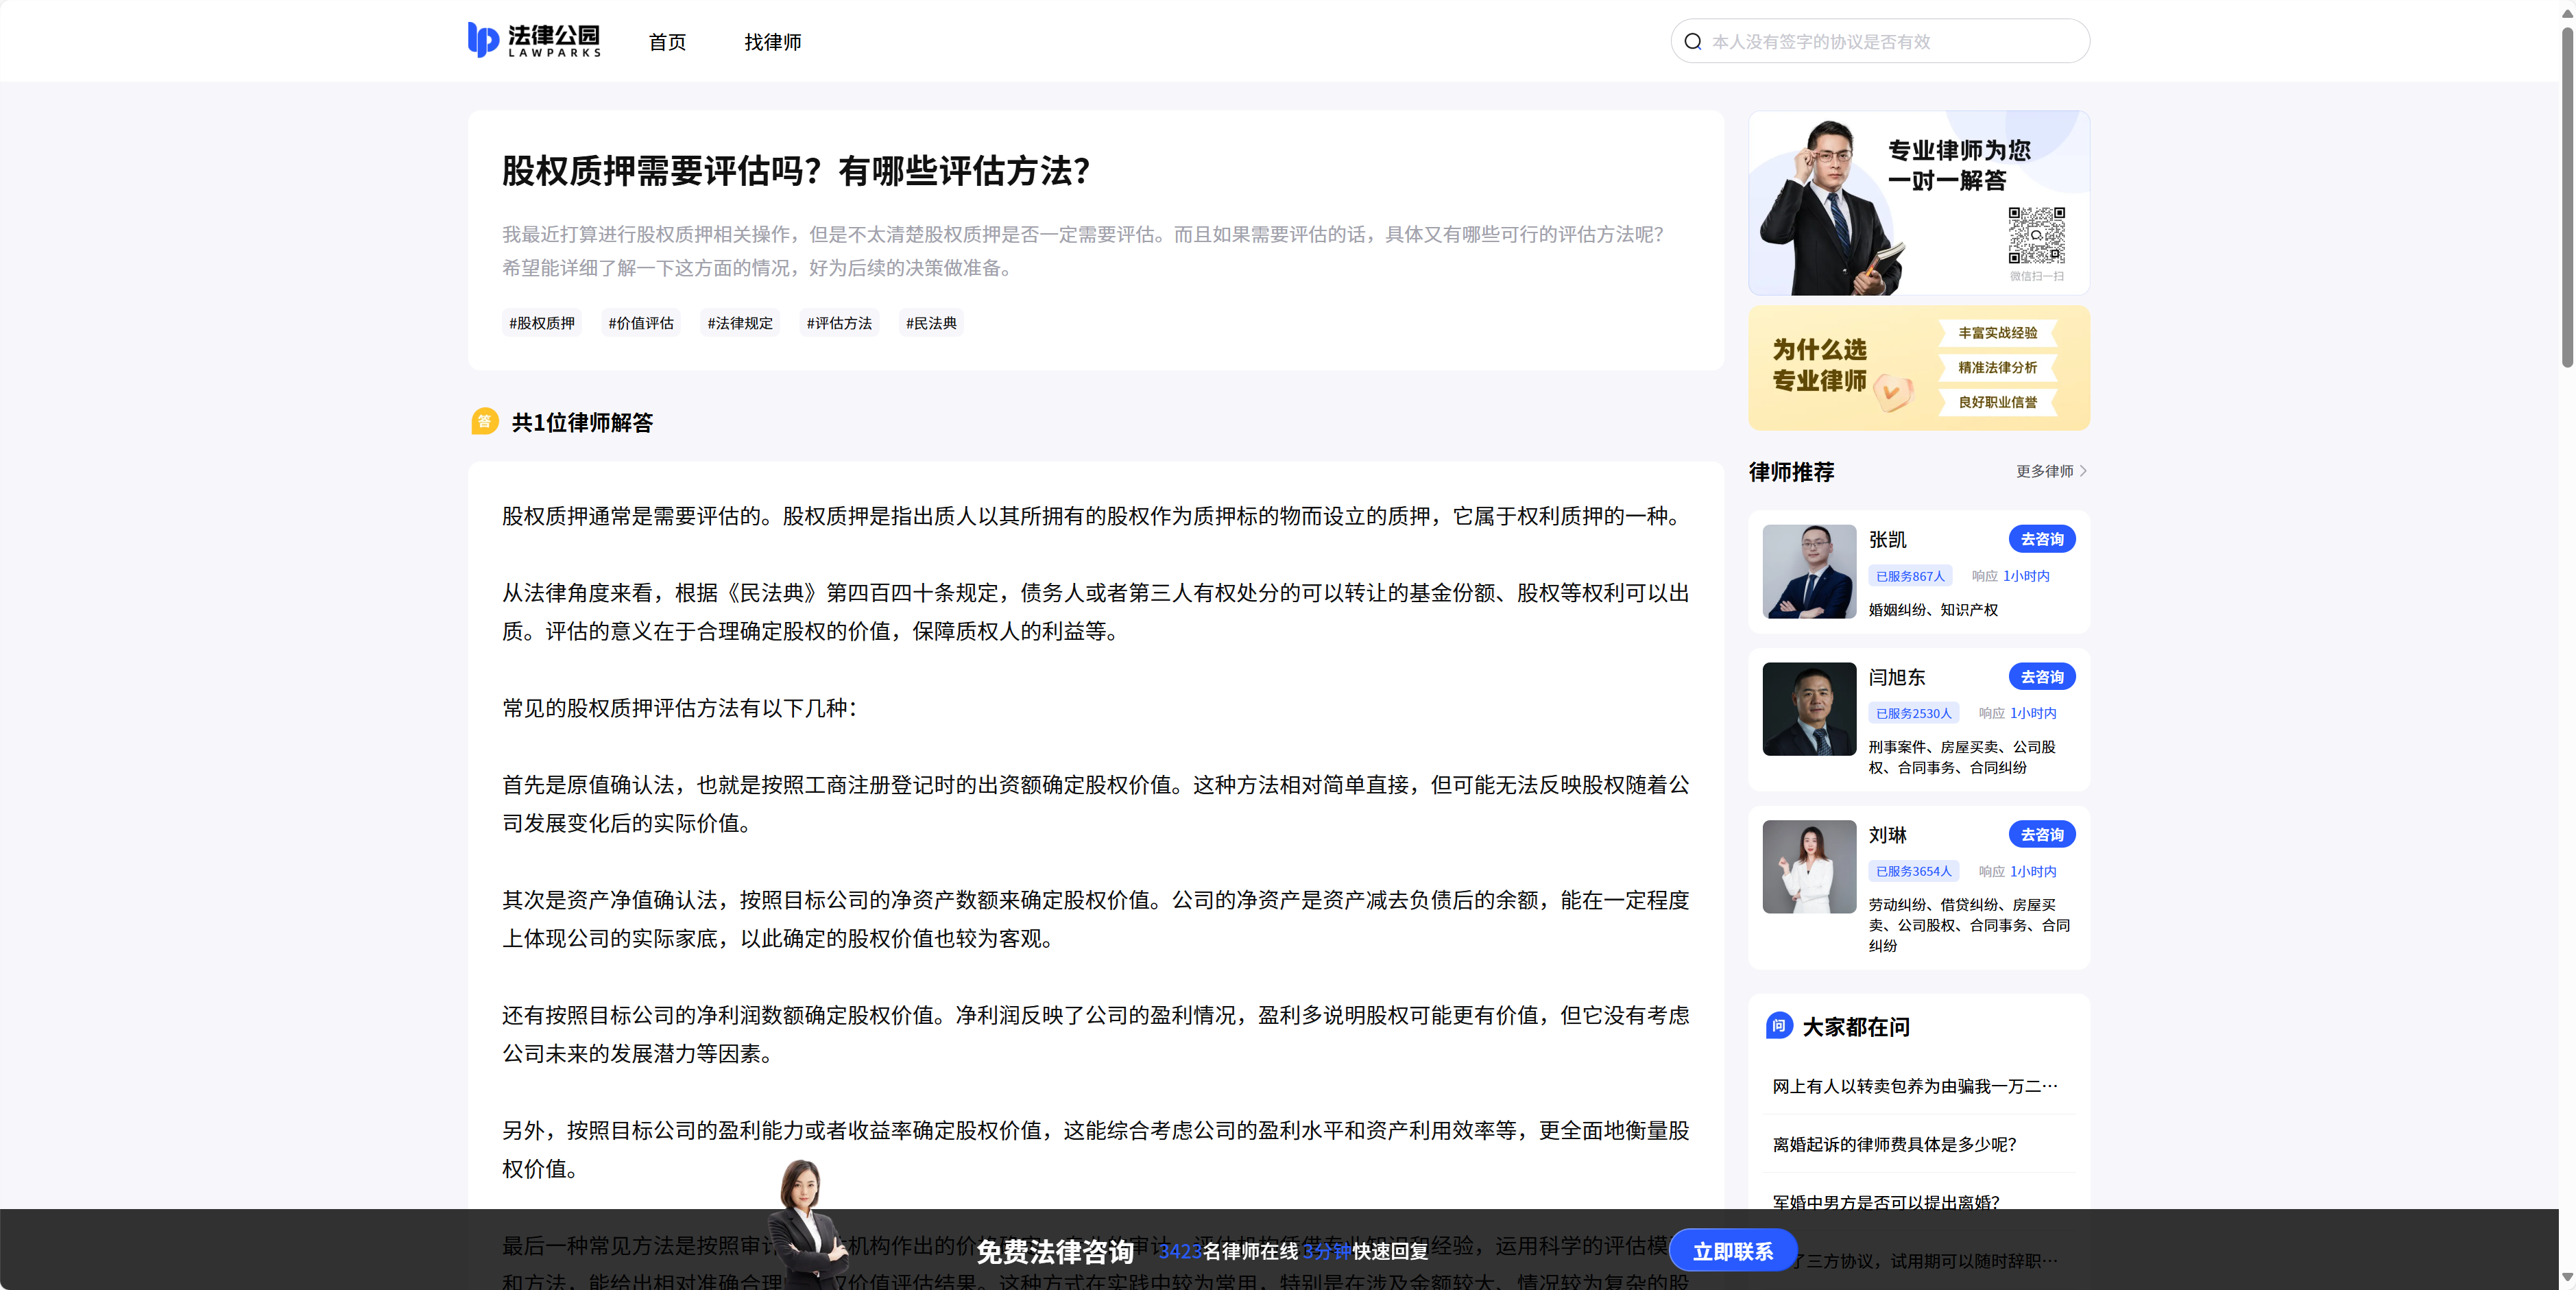Select the #民法典 tag
2576x1290 pixels.
[x=931, y=323]
